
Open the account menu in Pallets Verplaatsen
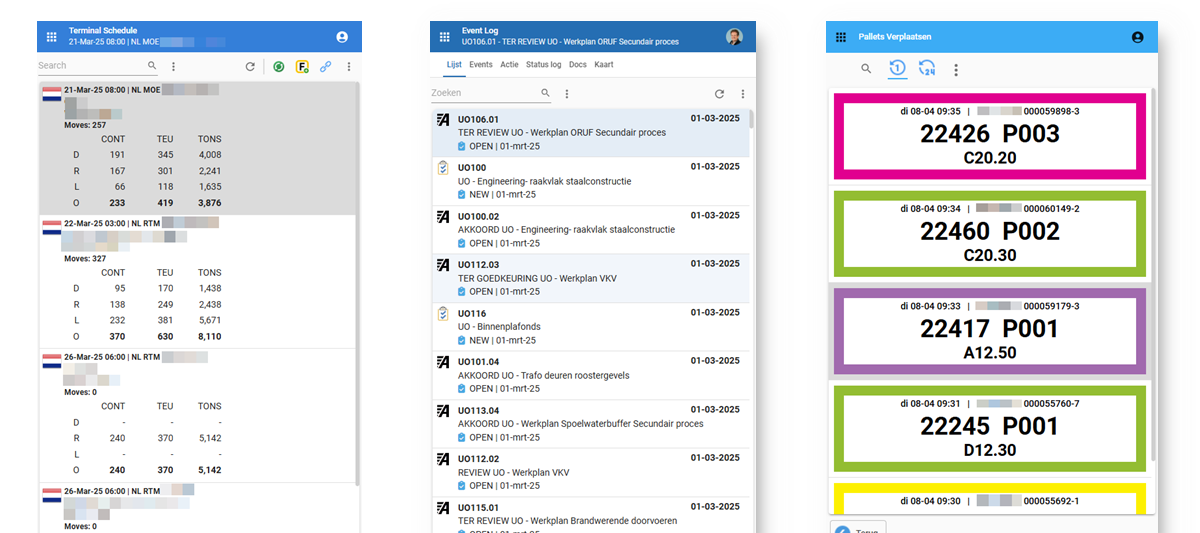click(x=1137, y=37)
